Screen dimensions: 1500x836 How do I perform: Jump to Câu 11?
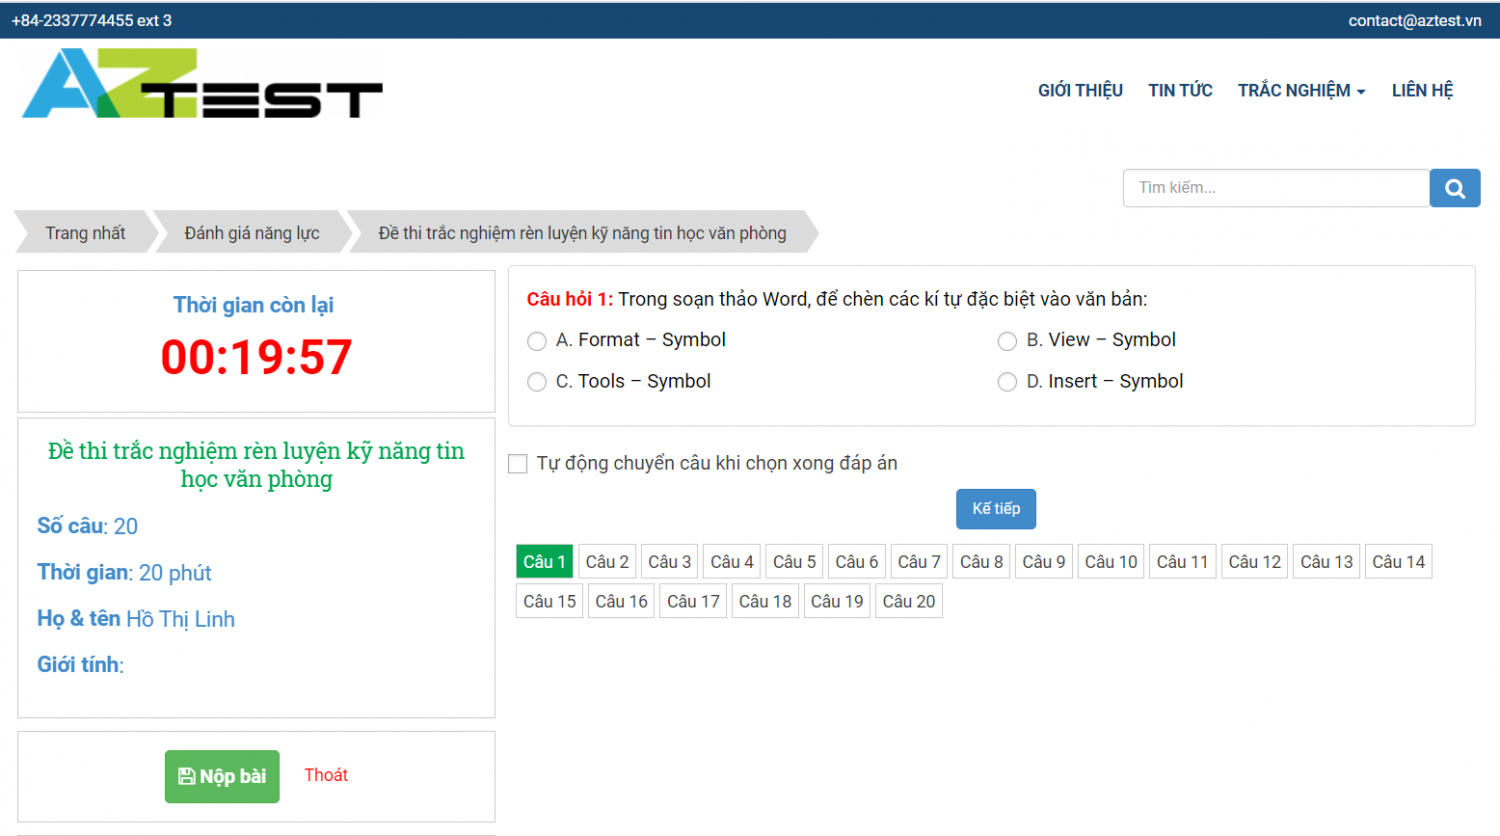point(1183,562)
